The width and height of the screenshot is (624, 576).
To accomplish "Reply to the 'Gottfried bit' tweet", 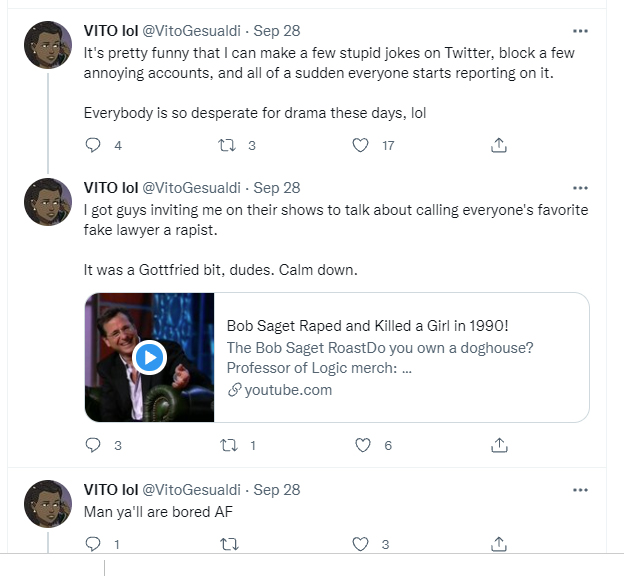I will (x=94, y=446).
